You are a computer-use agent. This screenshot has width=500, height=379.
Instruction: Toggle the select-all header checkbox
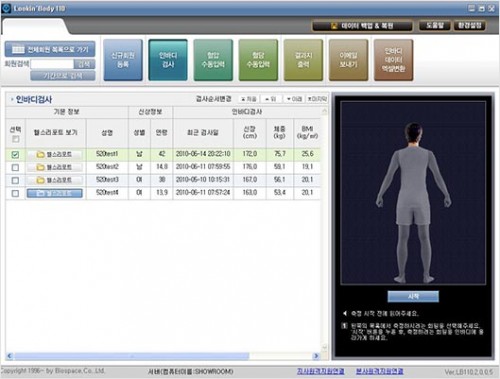tap(15, 139)
